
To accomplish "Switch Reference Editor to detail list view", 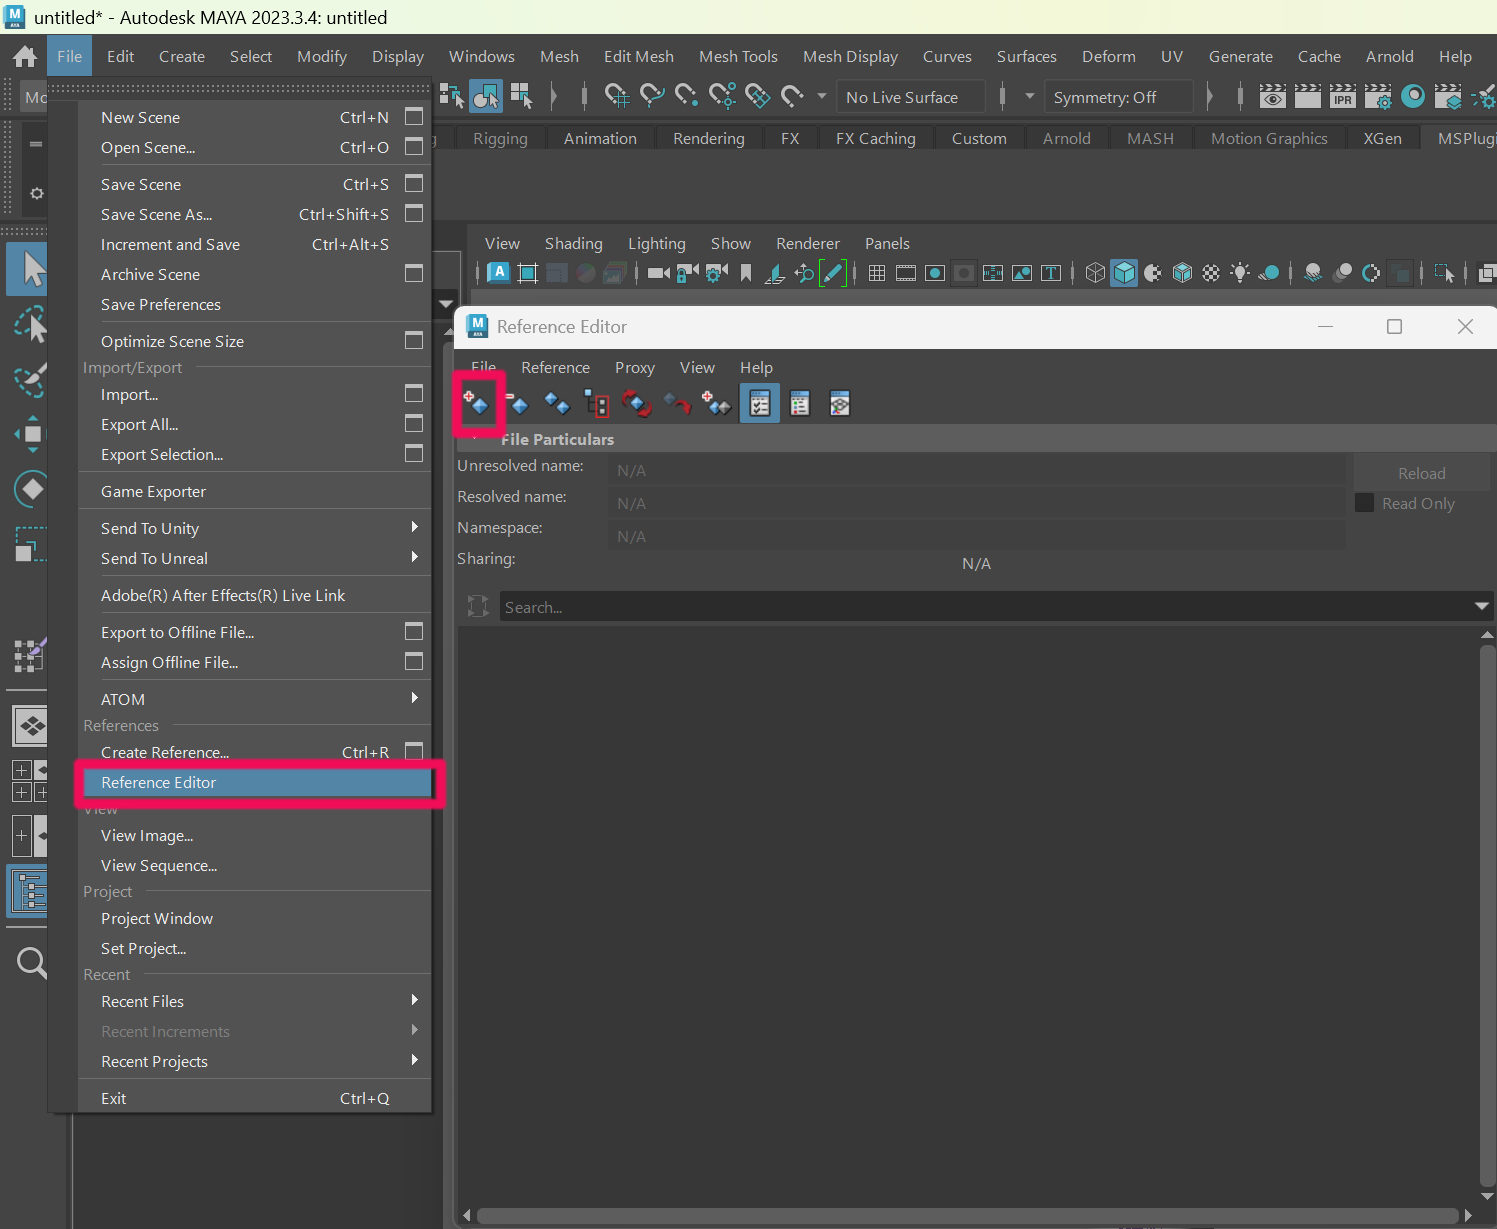I will click(799, 403).
